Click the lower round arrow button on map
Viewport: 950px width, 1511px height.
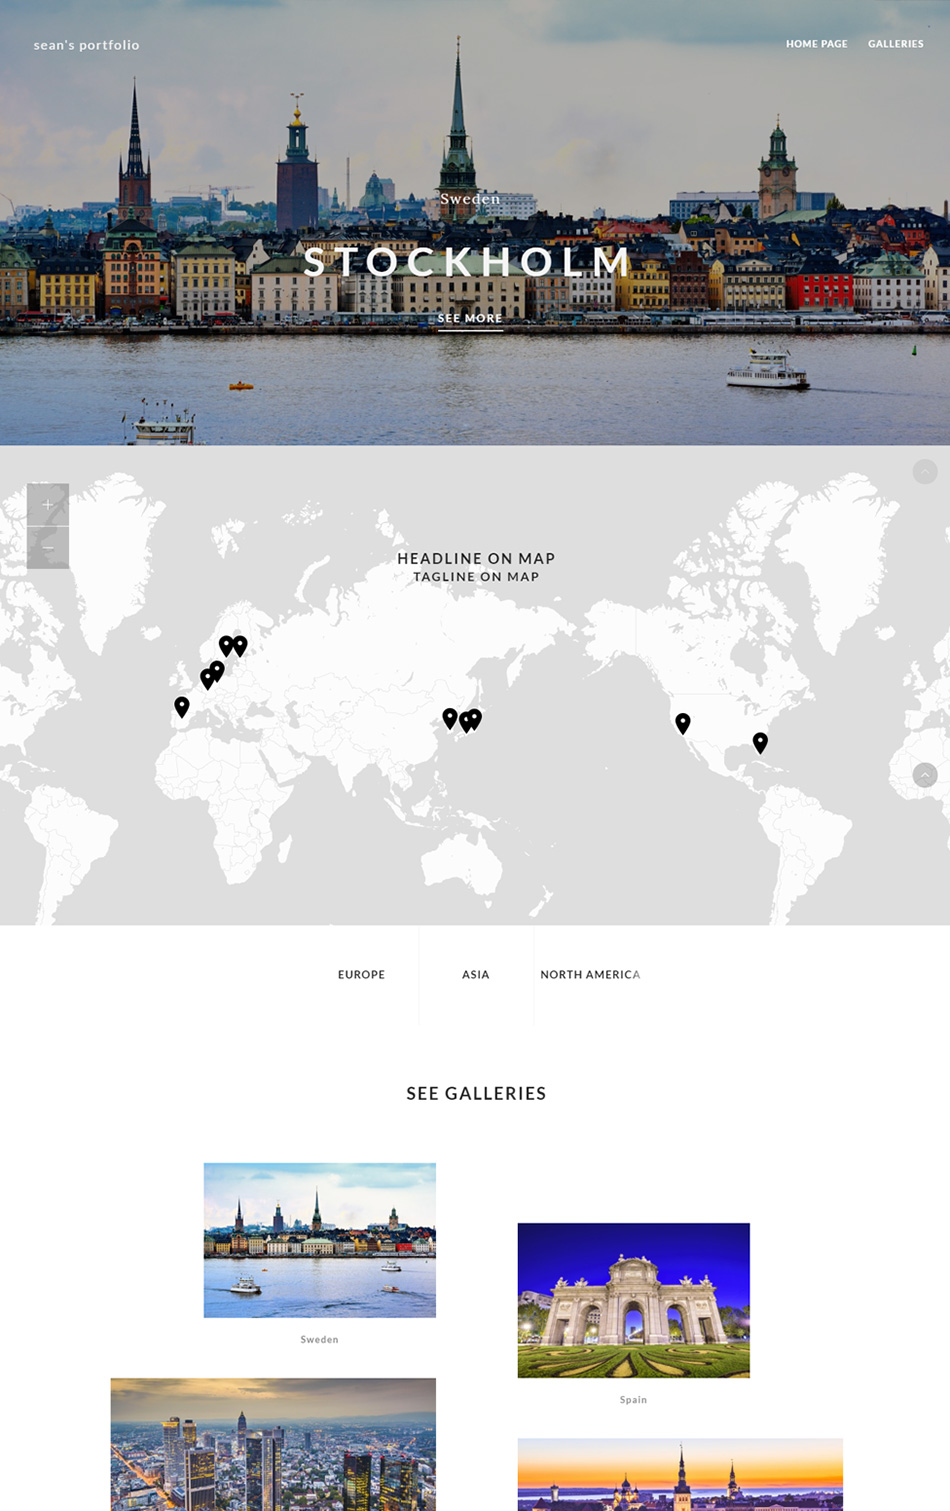pos(924,775)
